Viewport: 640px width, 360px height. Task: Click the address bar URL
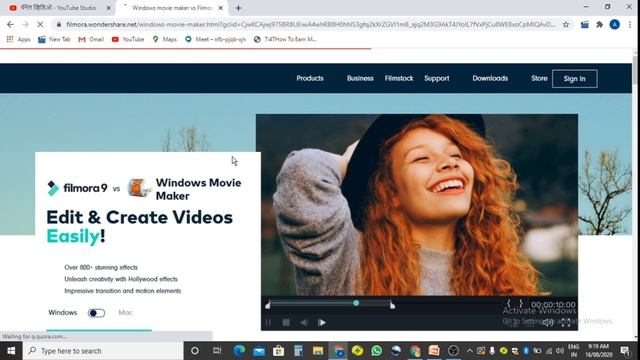coord(311,24)
